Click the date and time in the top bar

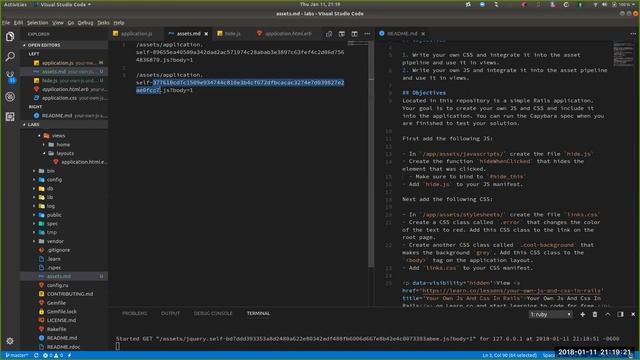(320, 4)
